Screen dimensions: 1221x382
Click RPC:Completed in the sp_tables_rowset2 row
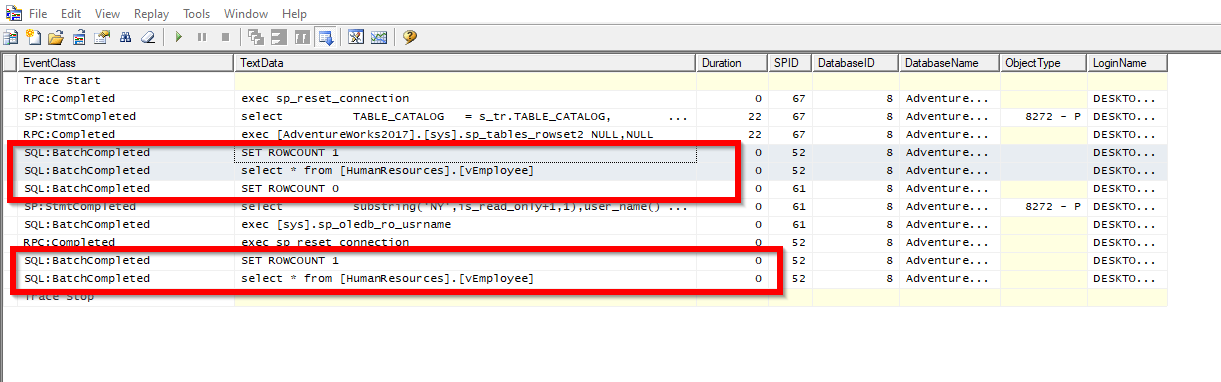(69, 134)
